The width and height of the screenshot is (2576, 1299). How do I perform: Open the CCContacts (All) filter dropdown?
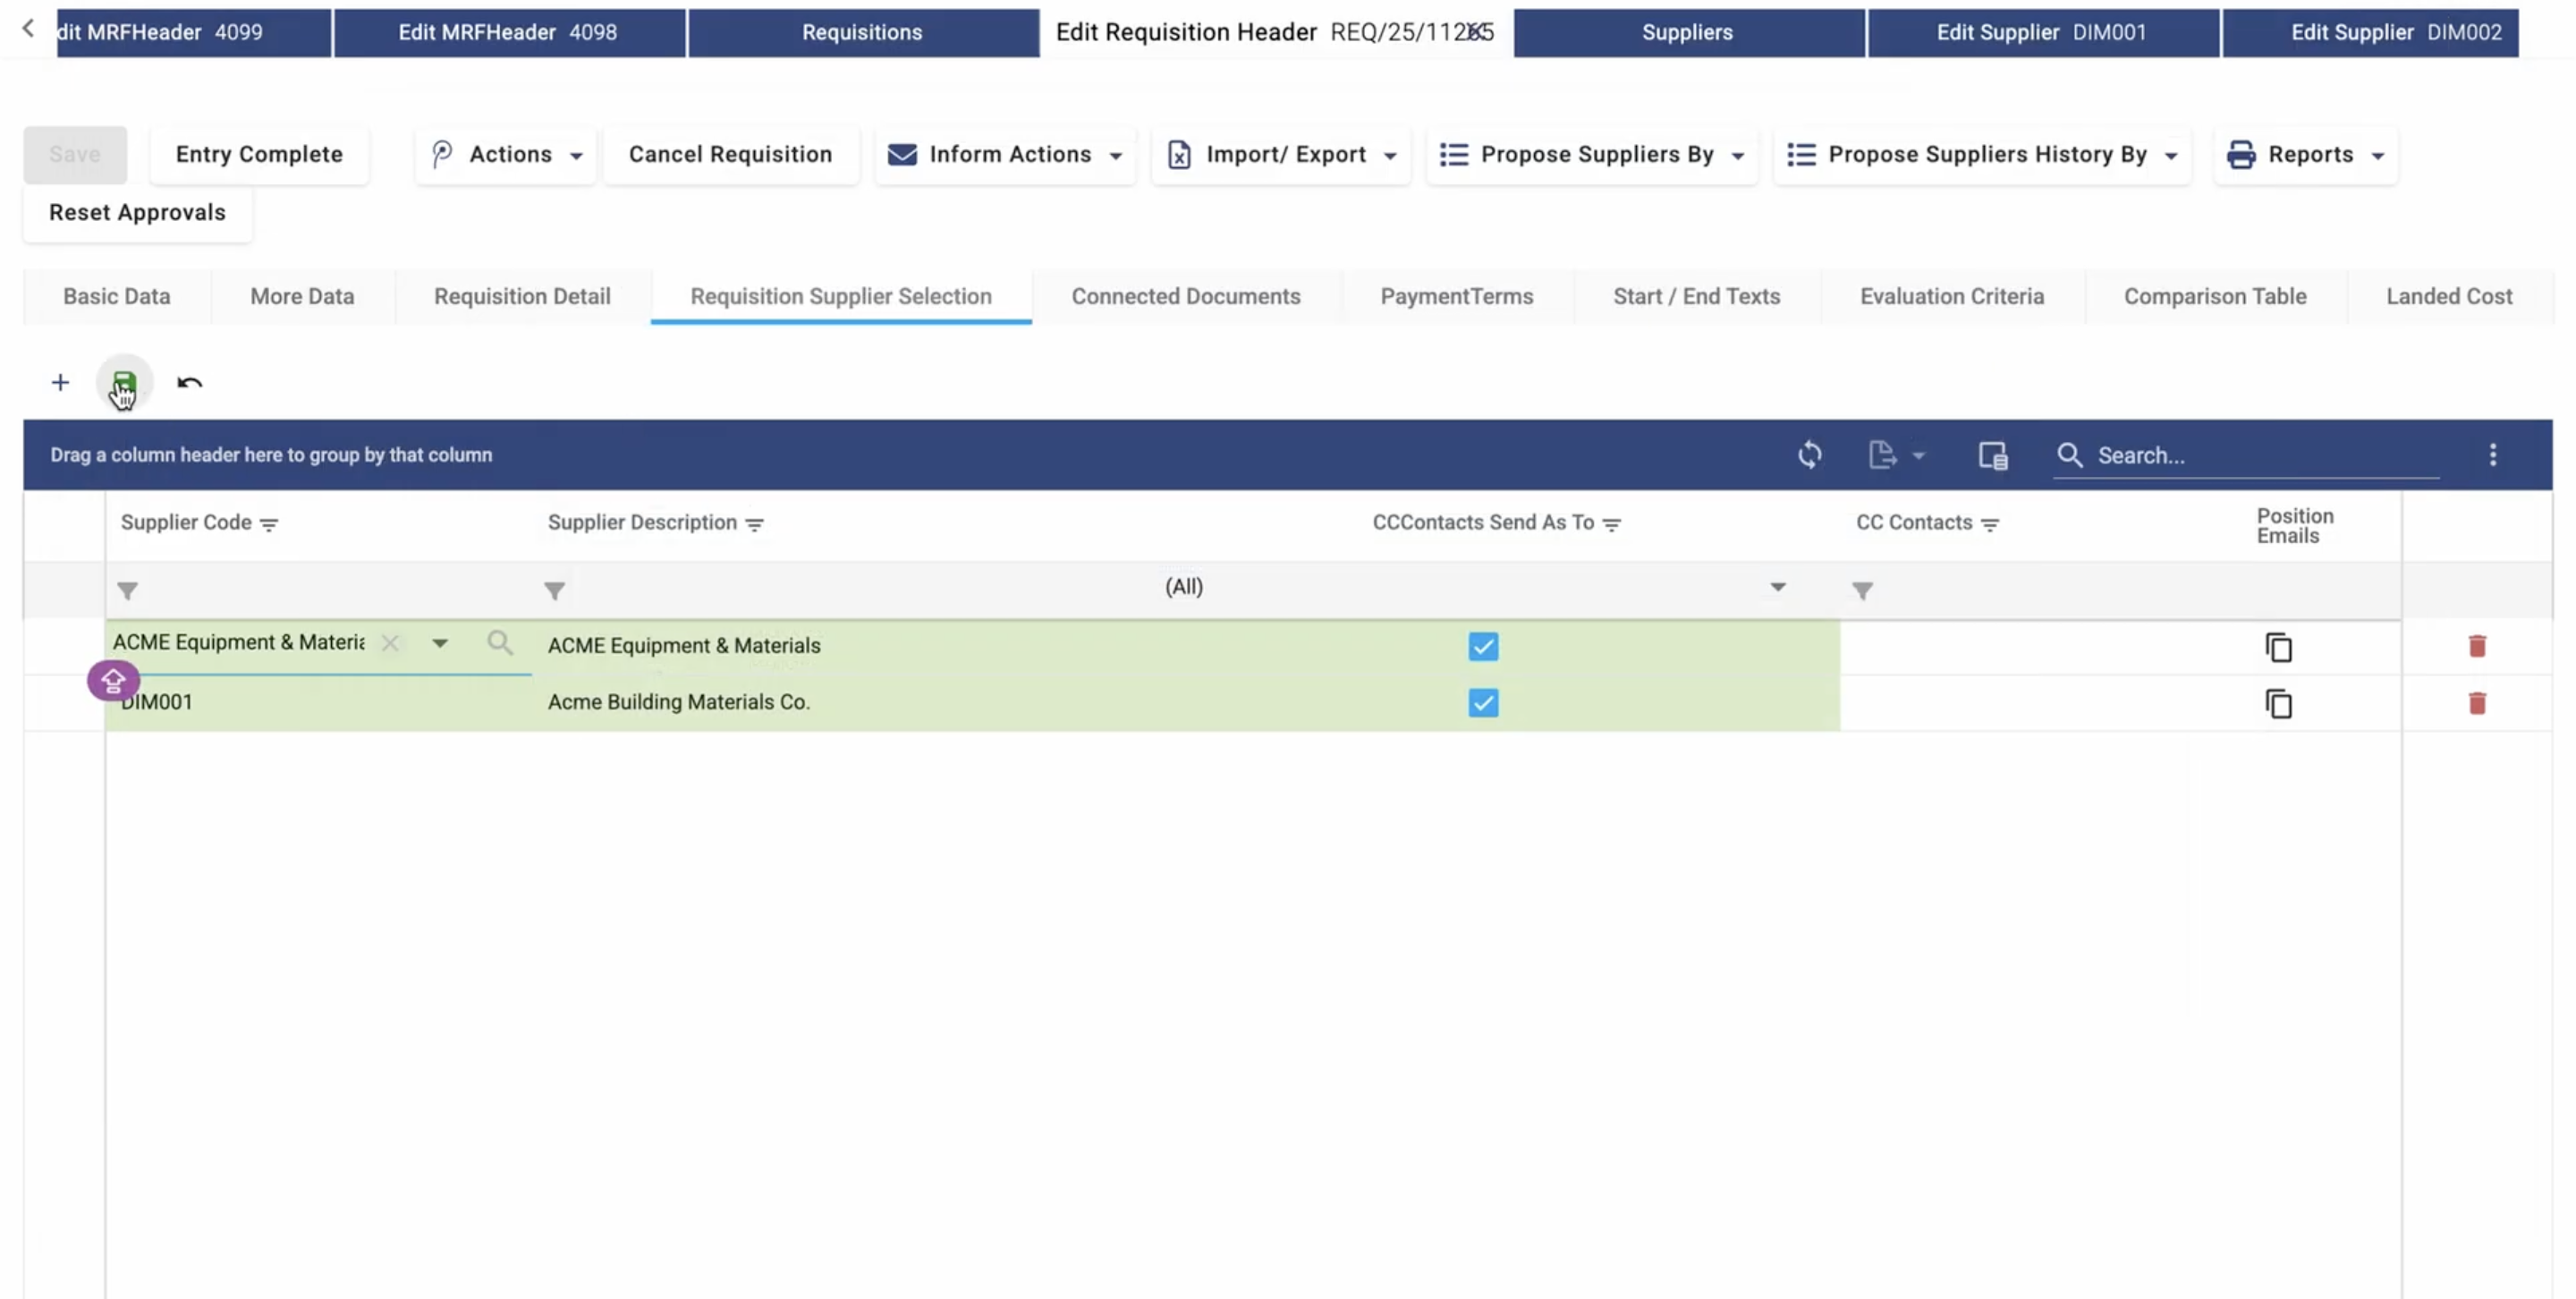1777,587
